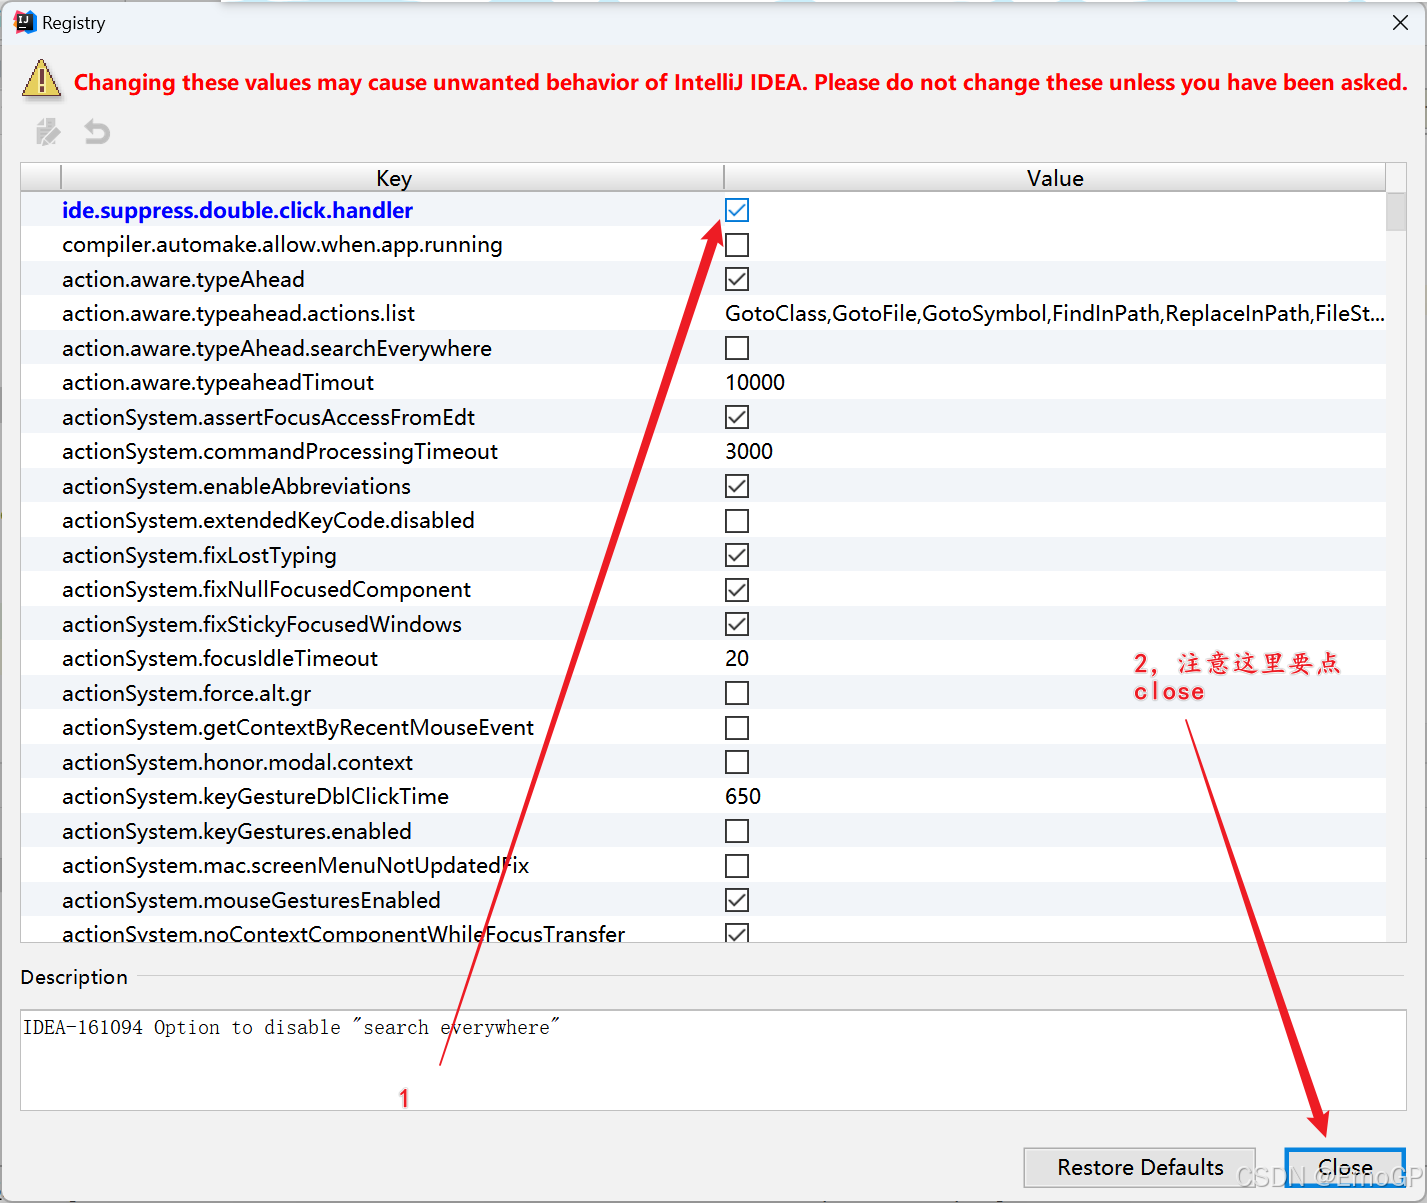
Task: Select the actionSystem.assertFocusAccessFromEdt key
Action: [268, 417]
